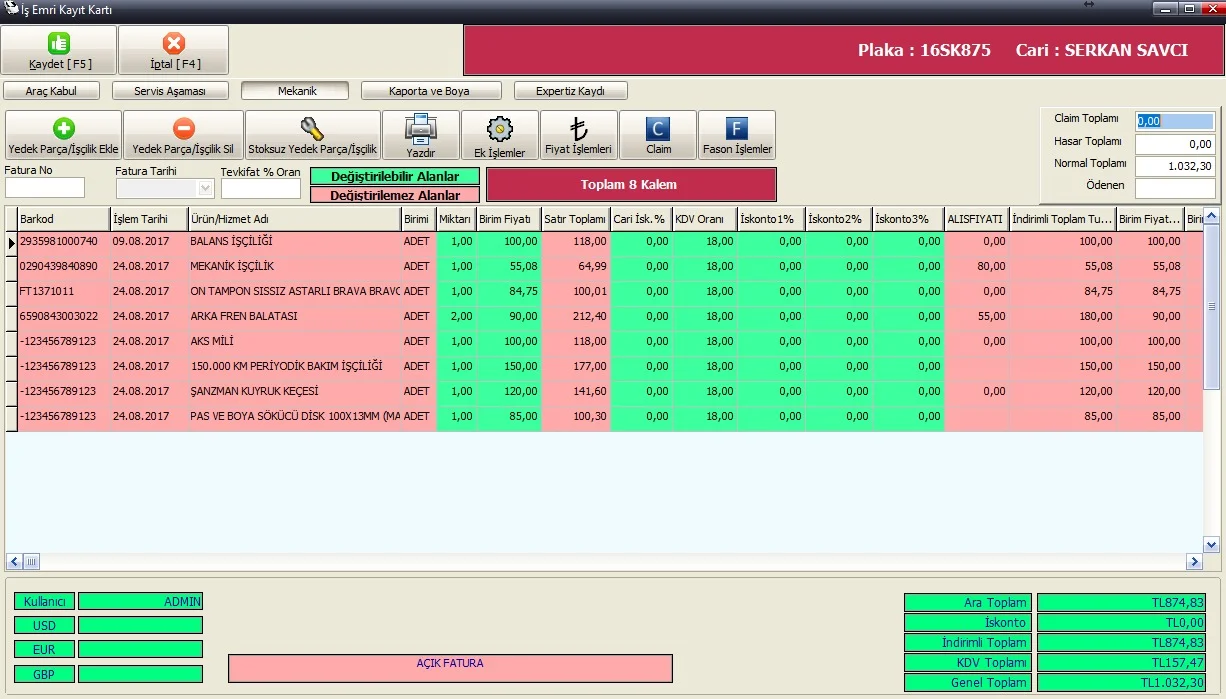Click the Claim button icon
Viewport: 1226px width, 699px height.
(x=658, y=129)
